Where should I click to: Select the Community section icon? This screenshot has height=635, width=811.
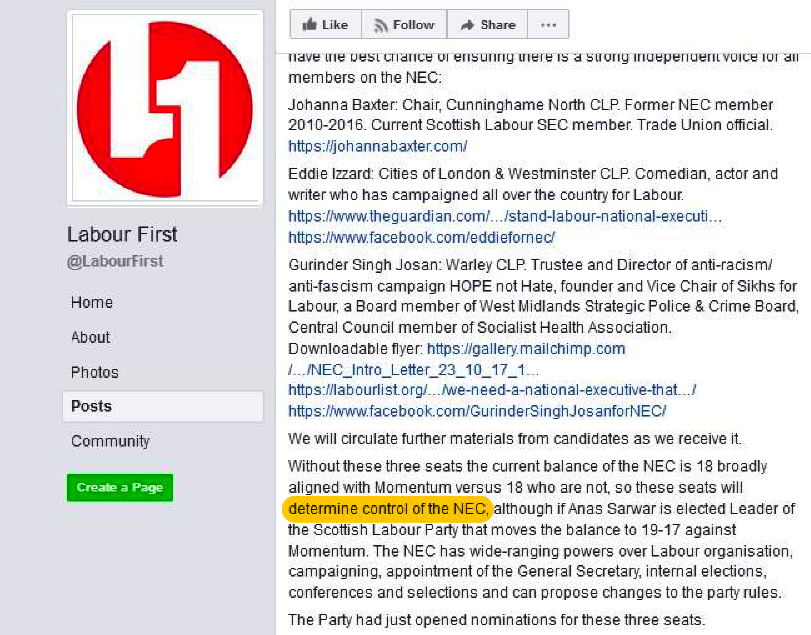coord(110,441)
